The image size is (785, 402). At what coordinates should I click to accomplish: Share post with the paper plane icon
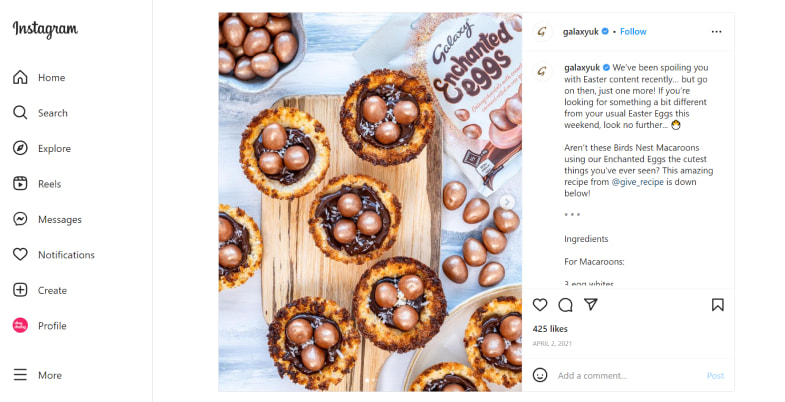(591, 305)
